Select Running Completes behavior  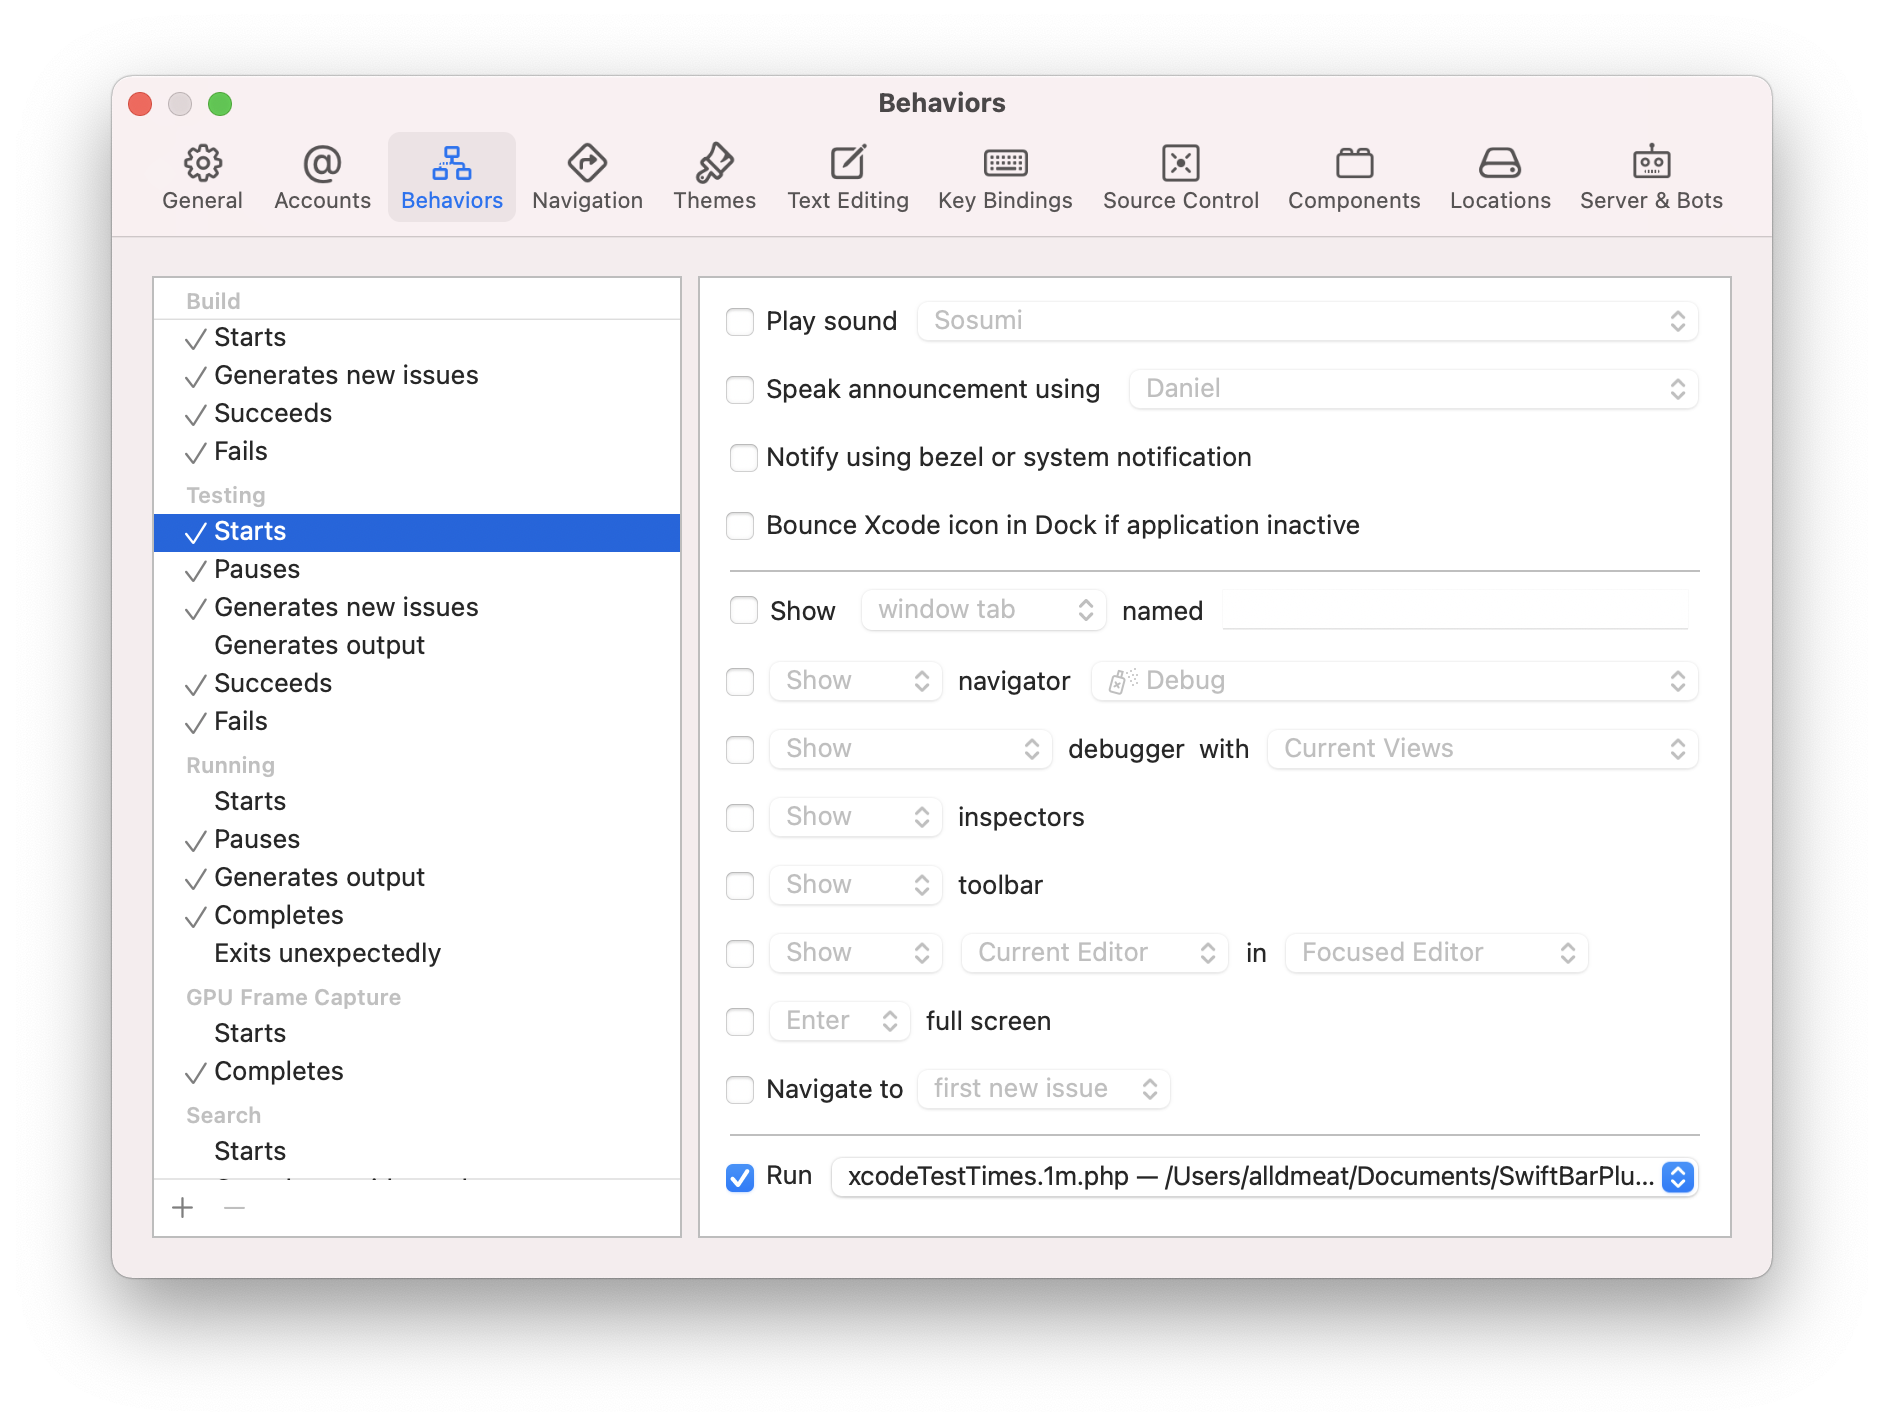point(417,916)
